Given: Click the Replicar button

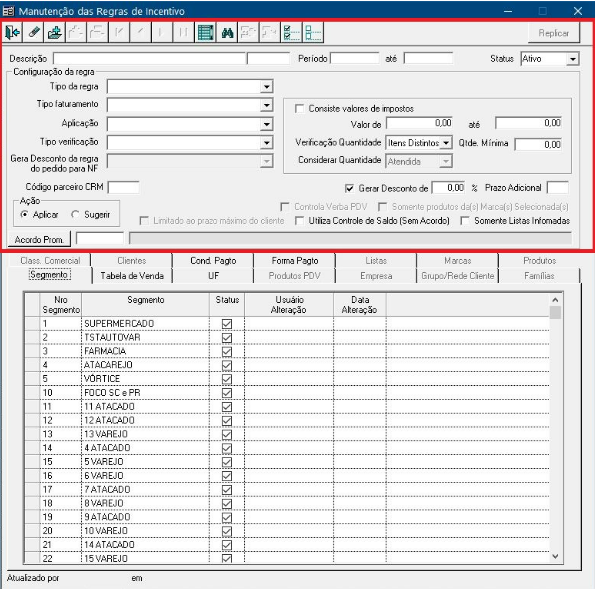Looking at the screenshot, I should 554,33.
